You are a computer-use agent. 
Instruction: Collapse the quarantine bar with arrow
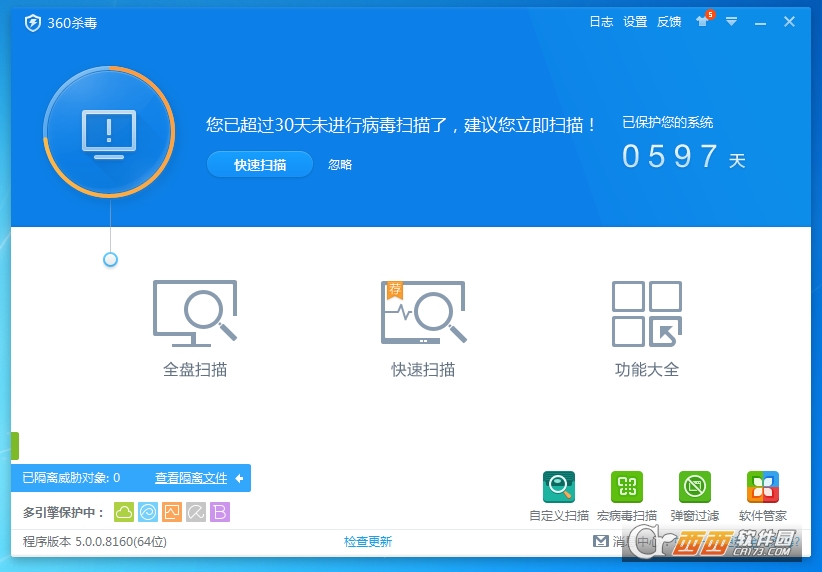coord(240,478)
